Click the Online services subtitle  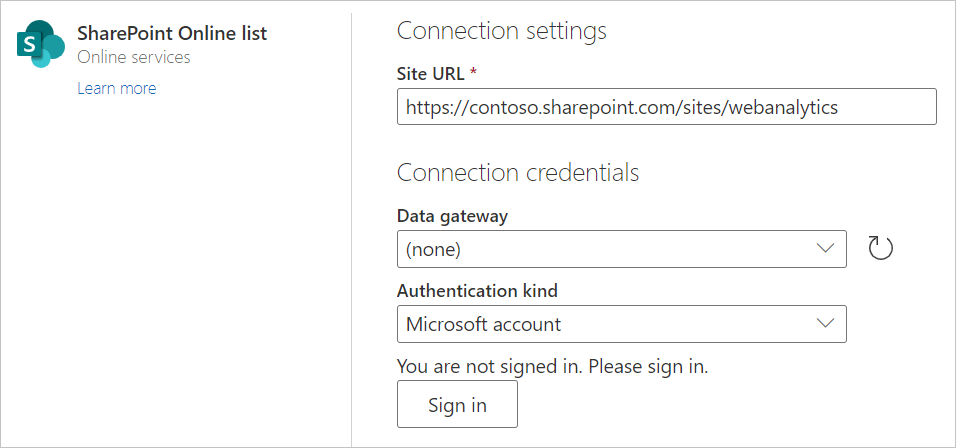134,57
